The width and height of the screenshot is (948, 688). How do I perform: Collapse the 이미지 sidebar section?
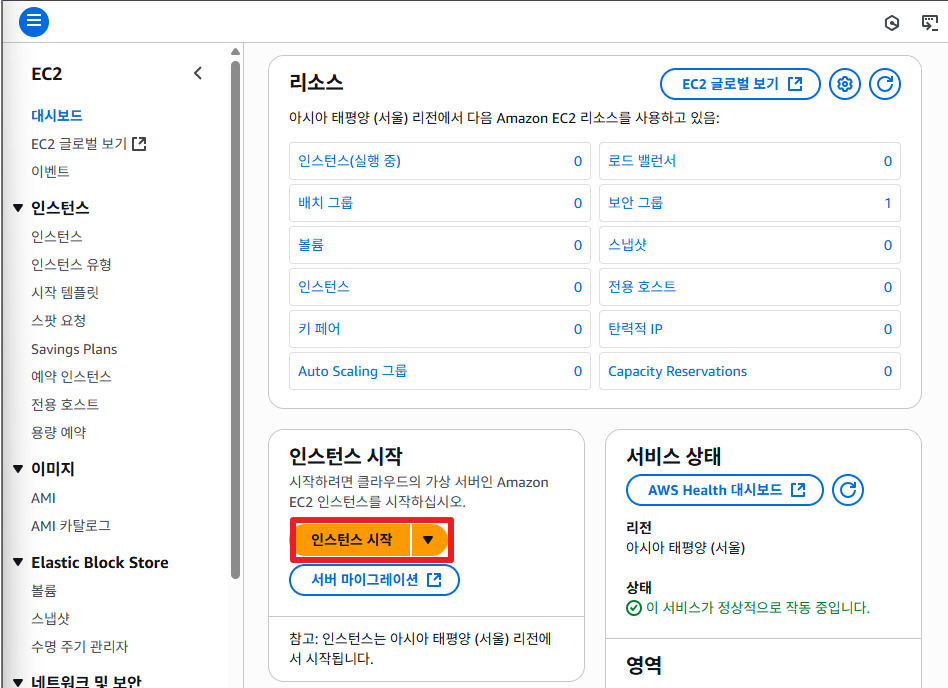click(18, 469)
